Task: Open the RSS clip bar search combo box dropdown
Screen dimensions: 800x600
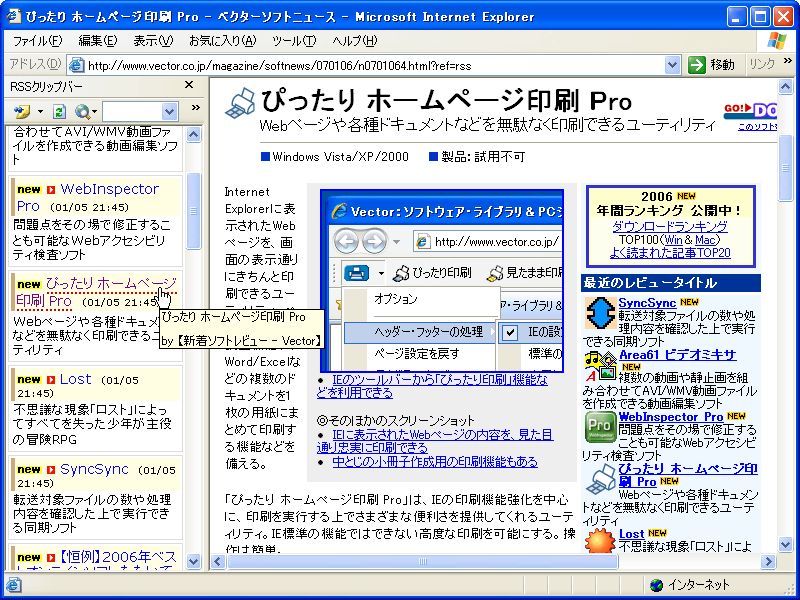Action: (x=169, y=111)
